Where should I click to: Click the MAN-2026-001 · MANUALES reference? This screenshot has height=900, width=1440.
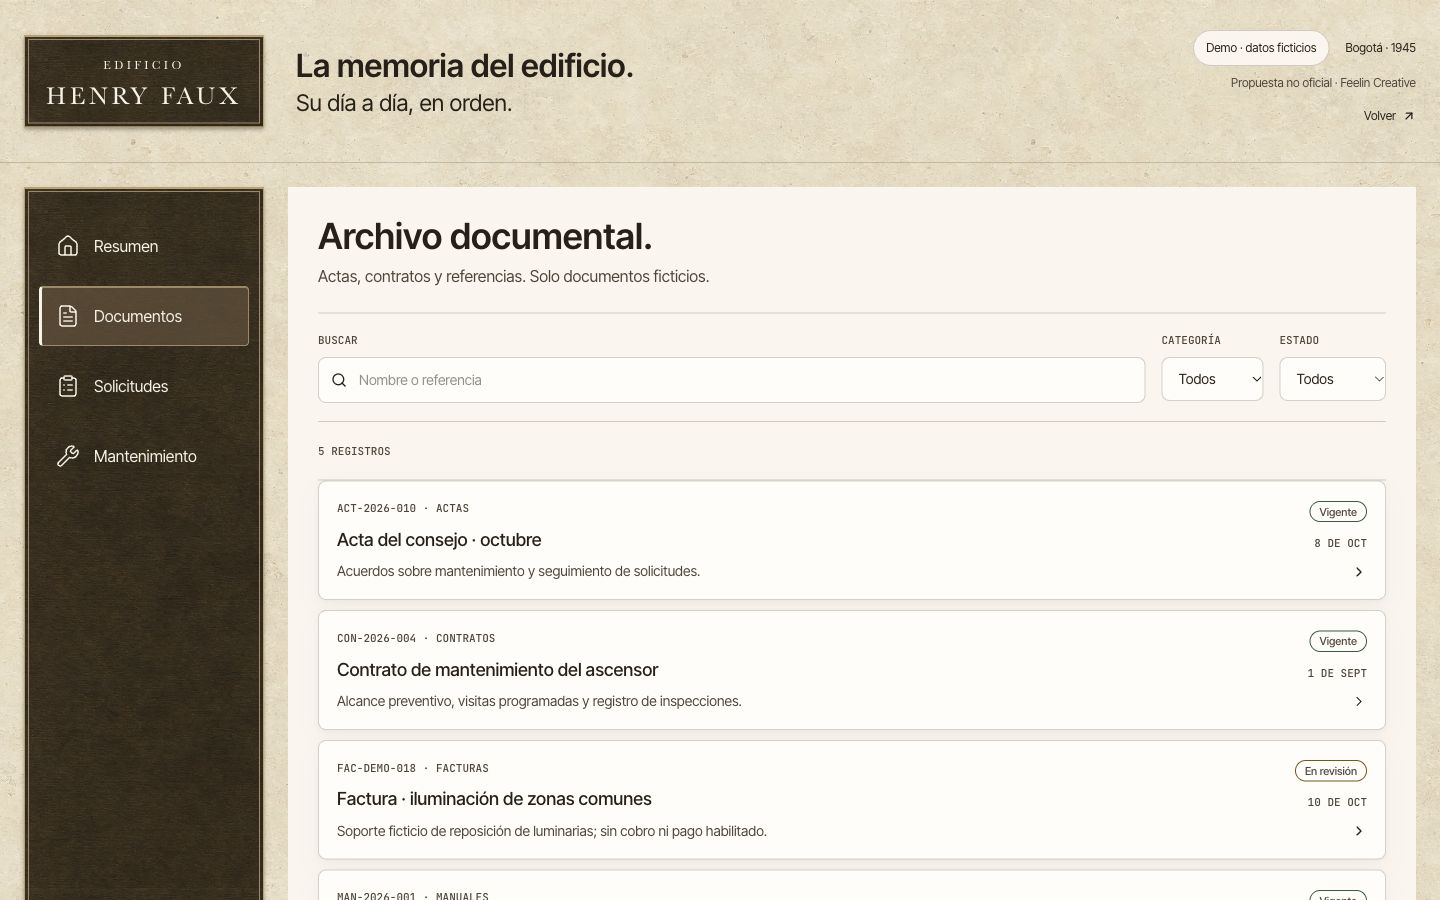tap(413, 895)
